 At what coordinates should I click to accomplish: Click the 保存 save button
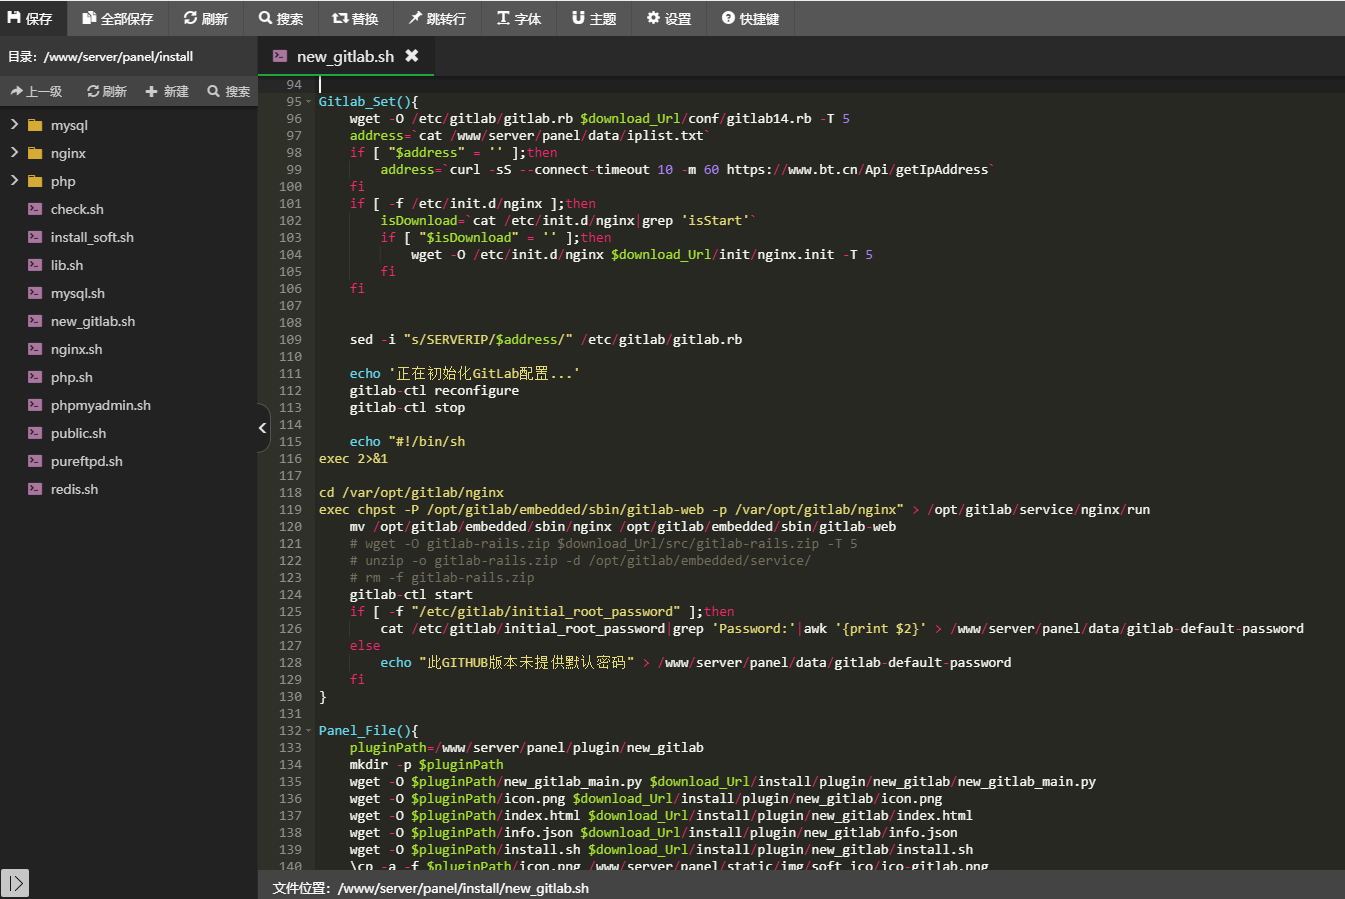[31, 18]
